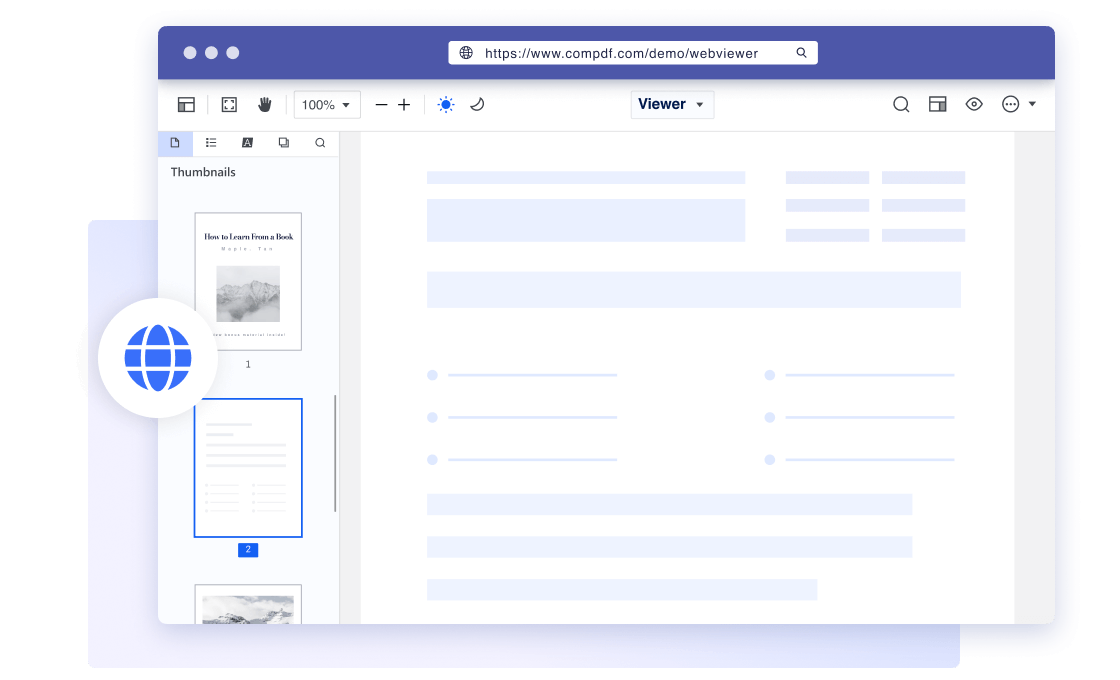Zoom out with the minus button
This screenshot has width=1120, height=680.
(381, 104)
